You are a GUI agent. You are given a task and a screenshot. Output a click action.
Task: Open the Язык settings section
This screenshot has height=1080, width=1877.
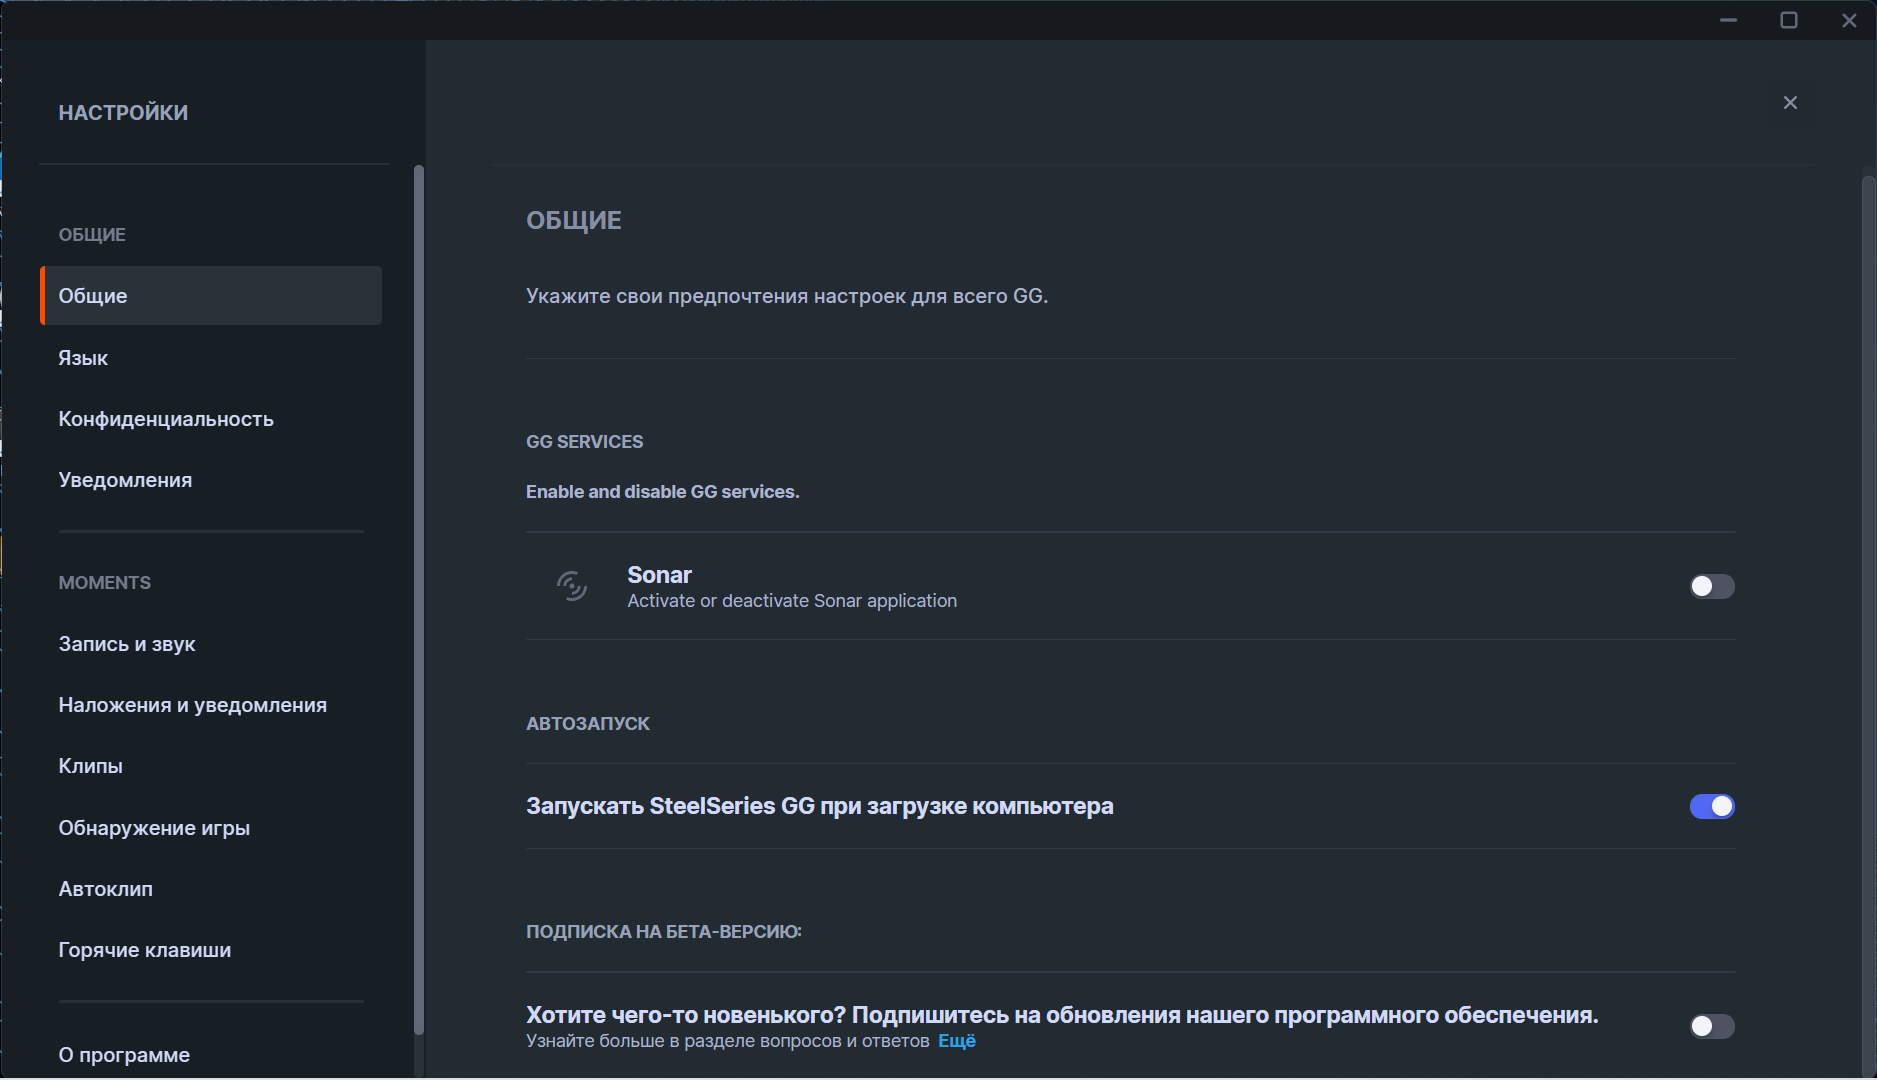coord(83,358)
